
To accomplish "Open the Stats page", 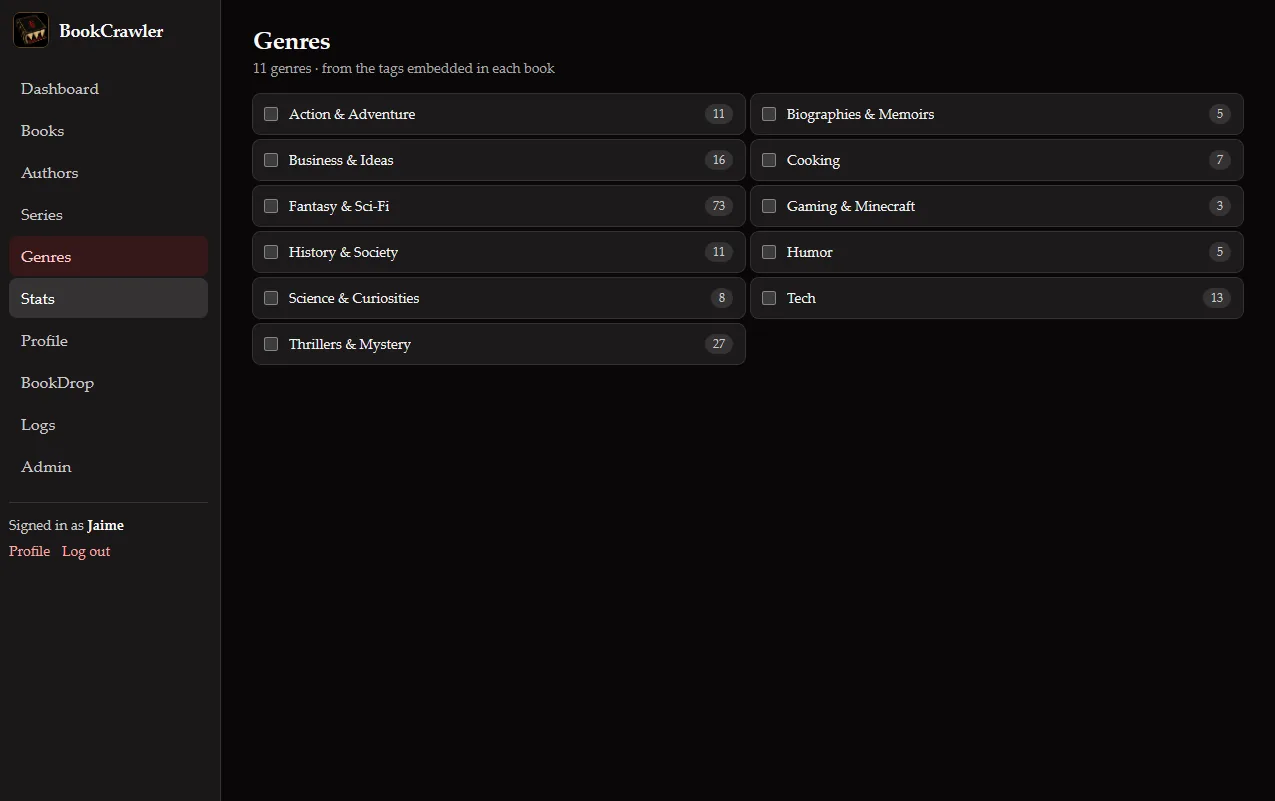I will tap(108, 299).
